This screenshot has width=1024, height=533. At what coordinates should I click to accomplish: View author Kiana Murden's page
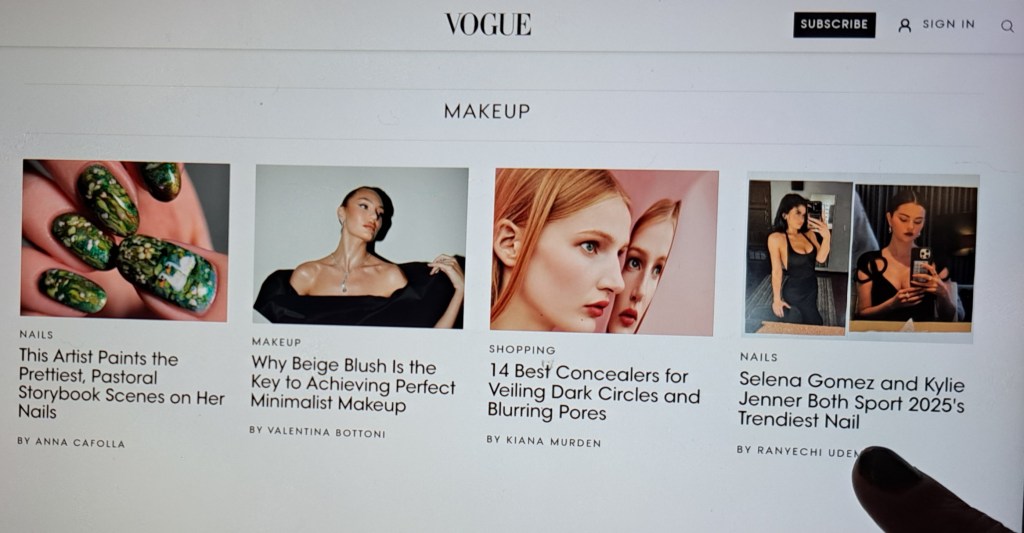[543, 441]
